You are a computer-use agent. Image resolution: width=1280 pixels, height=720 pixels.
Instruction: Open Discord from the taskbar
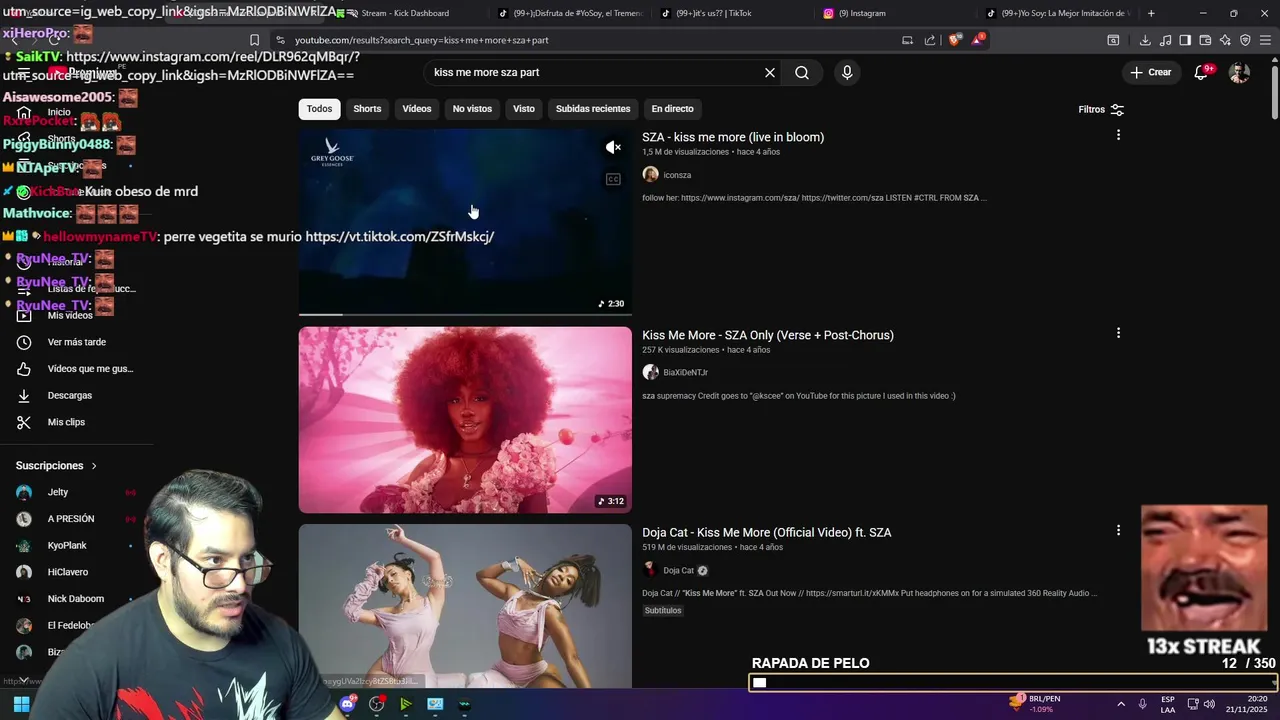point(347,704)
